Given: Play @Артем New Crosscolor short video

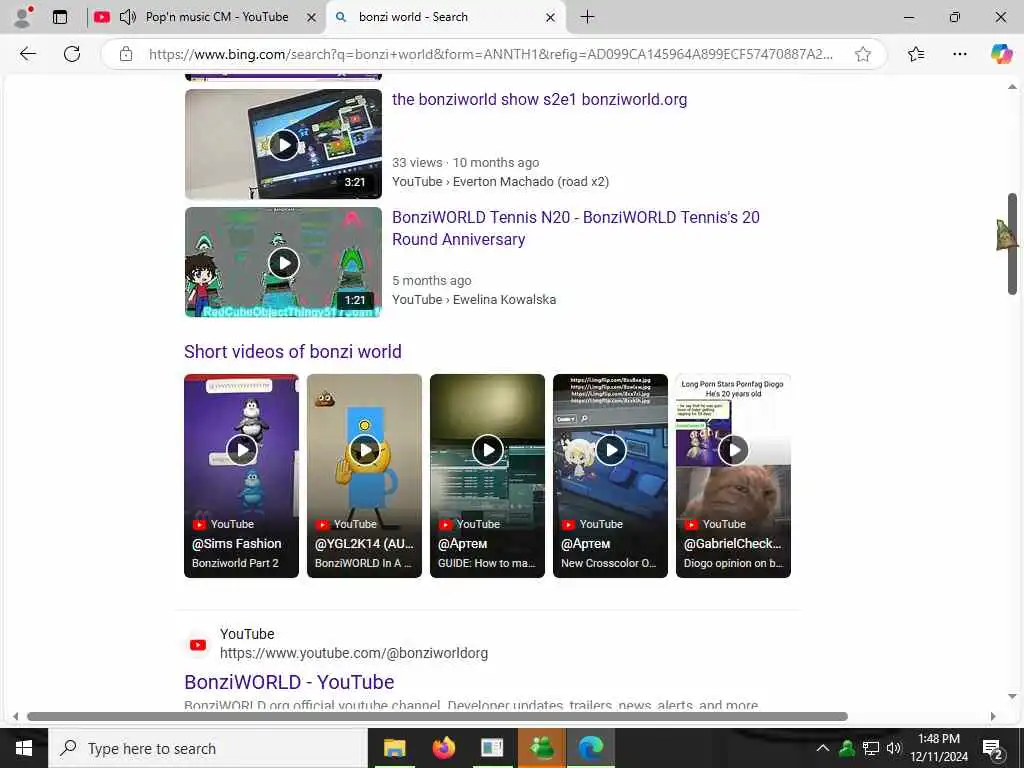Looking at the screenshot, I should (x=611, y=475).
